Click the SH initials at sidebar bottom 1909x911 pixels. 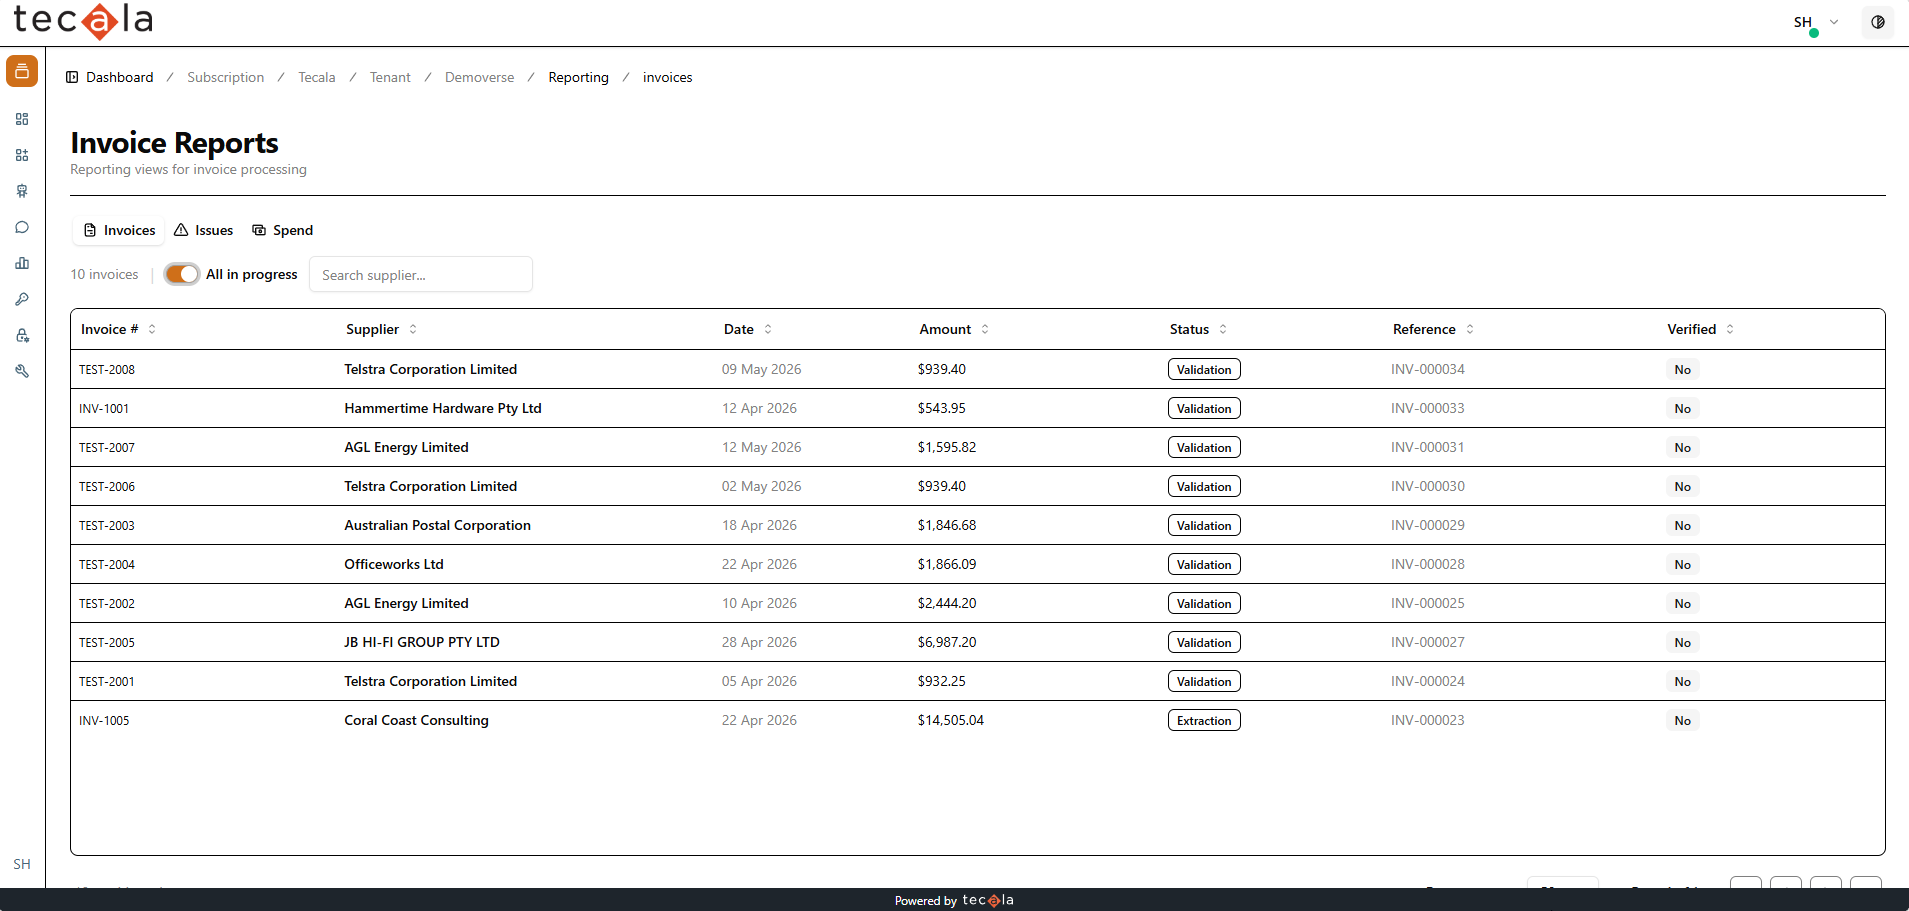pyautogui.click(x=22, y=864)
